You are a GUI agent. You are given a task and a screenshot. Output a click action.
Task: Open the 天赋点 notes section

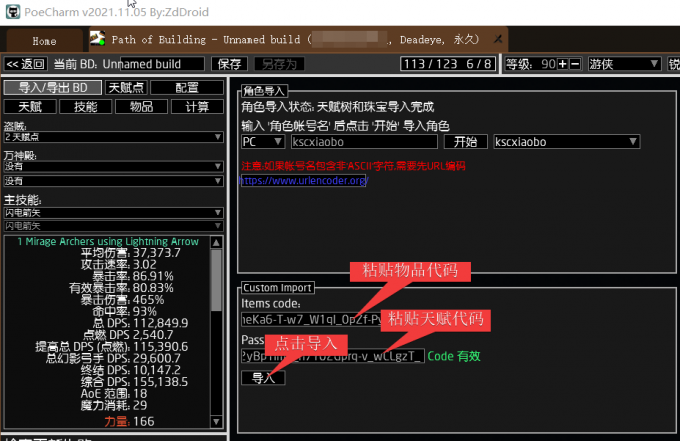coord(126,88)
